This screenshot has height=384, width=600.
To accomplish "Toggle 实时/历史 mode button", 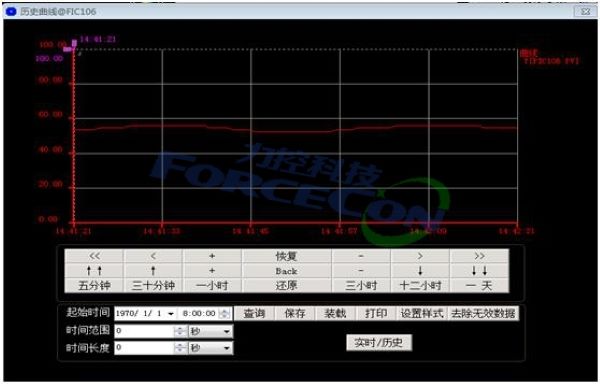I will [x=379, y=343].
